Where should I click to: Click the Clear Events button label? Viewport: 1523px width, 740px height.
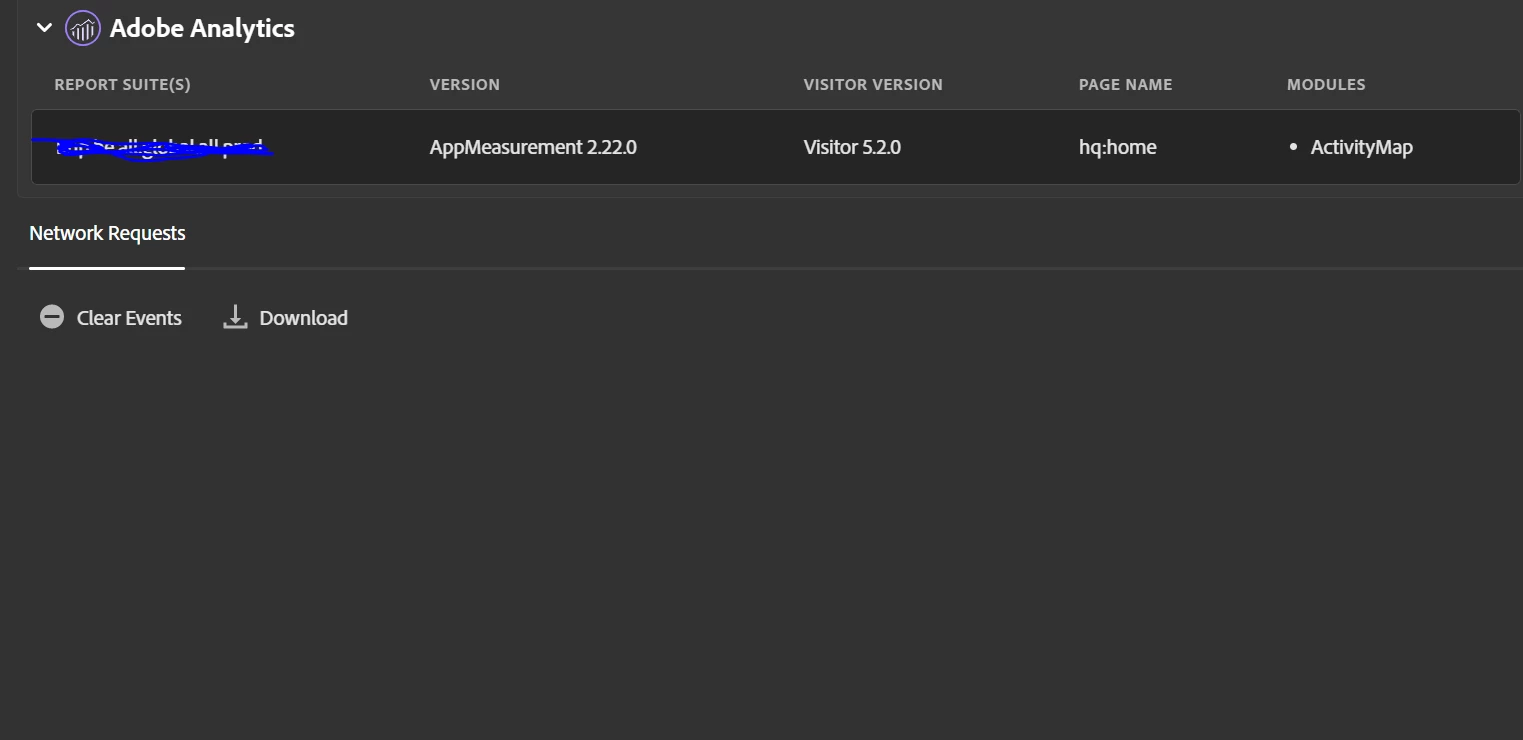[129, 318]
